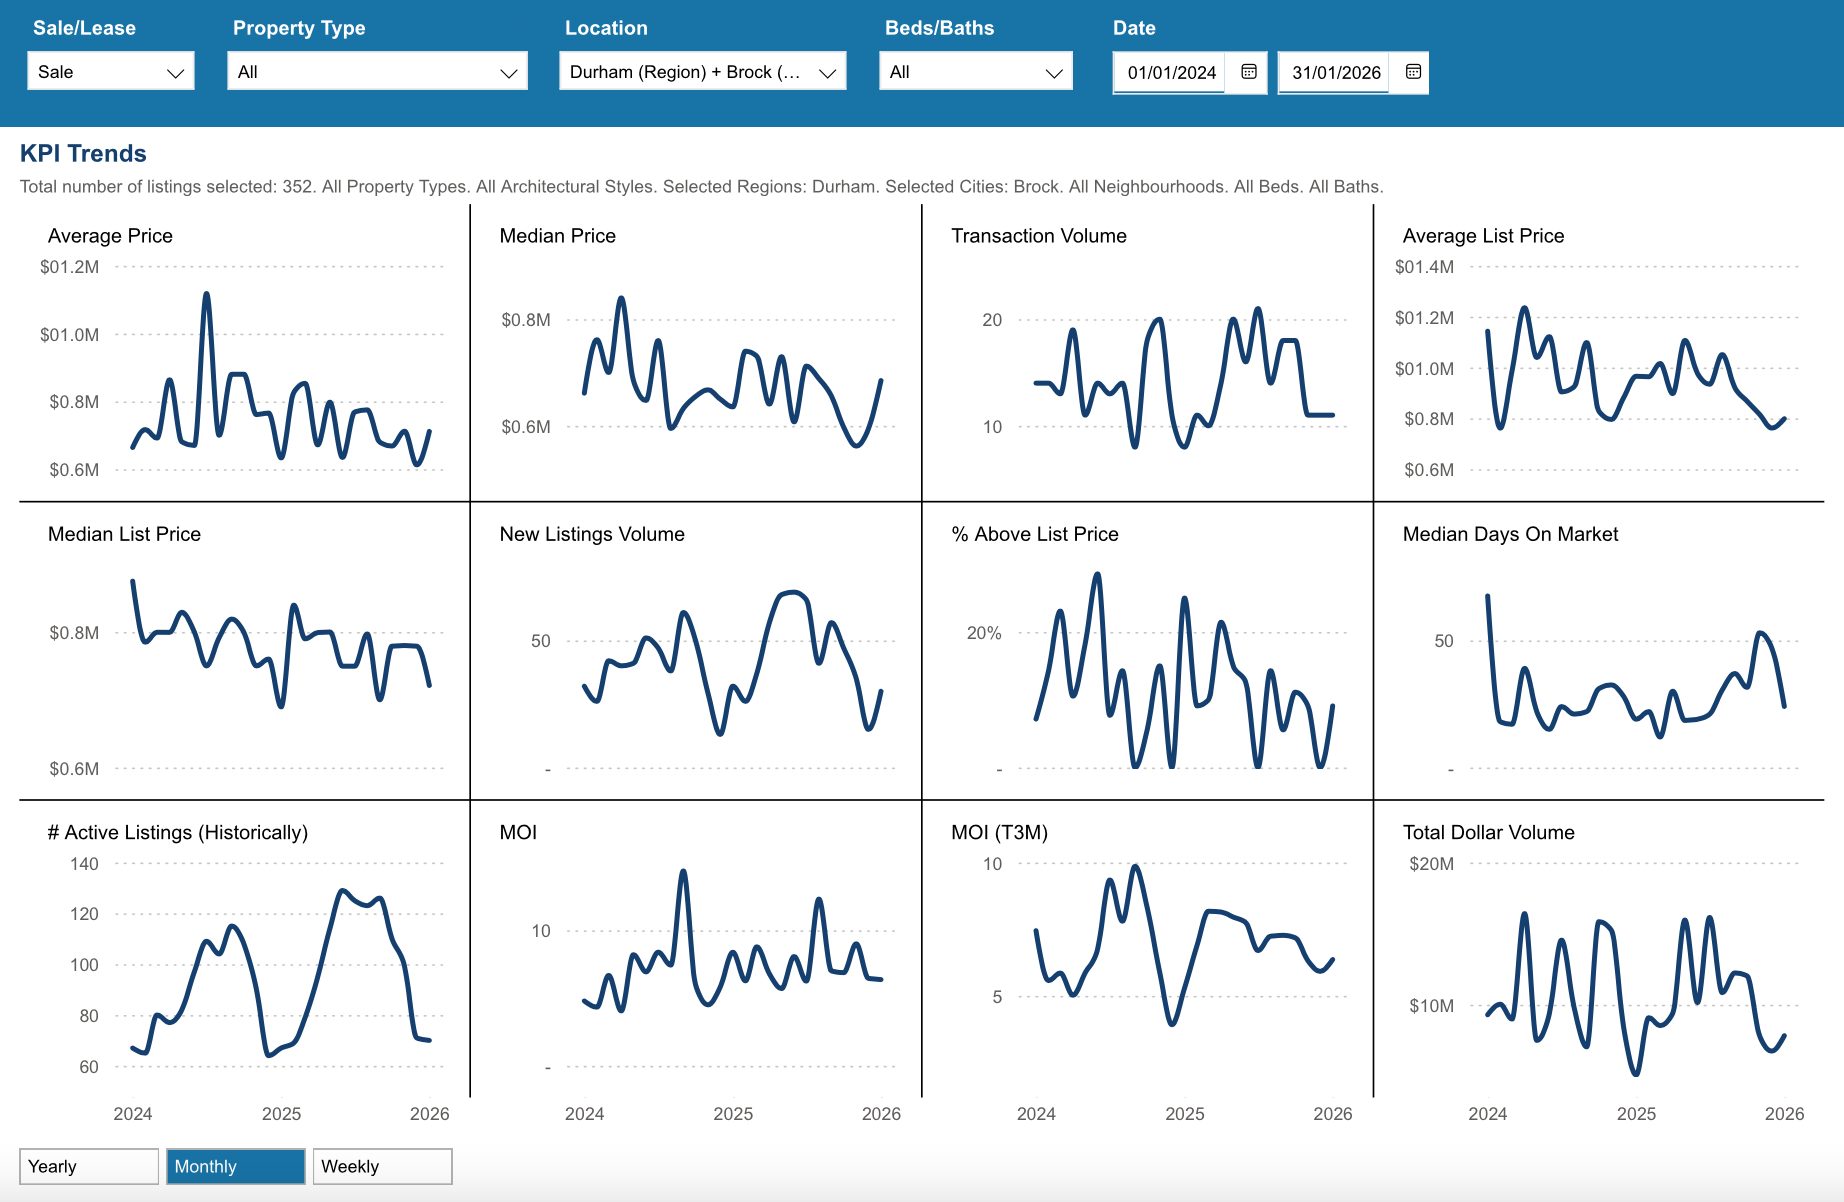This screenshot has height=1202, width=1844.
Task: Switch to Weekly interval
Action: (x=382, y=1166)
